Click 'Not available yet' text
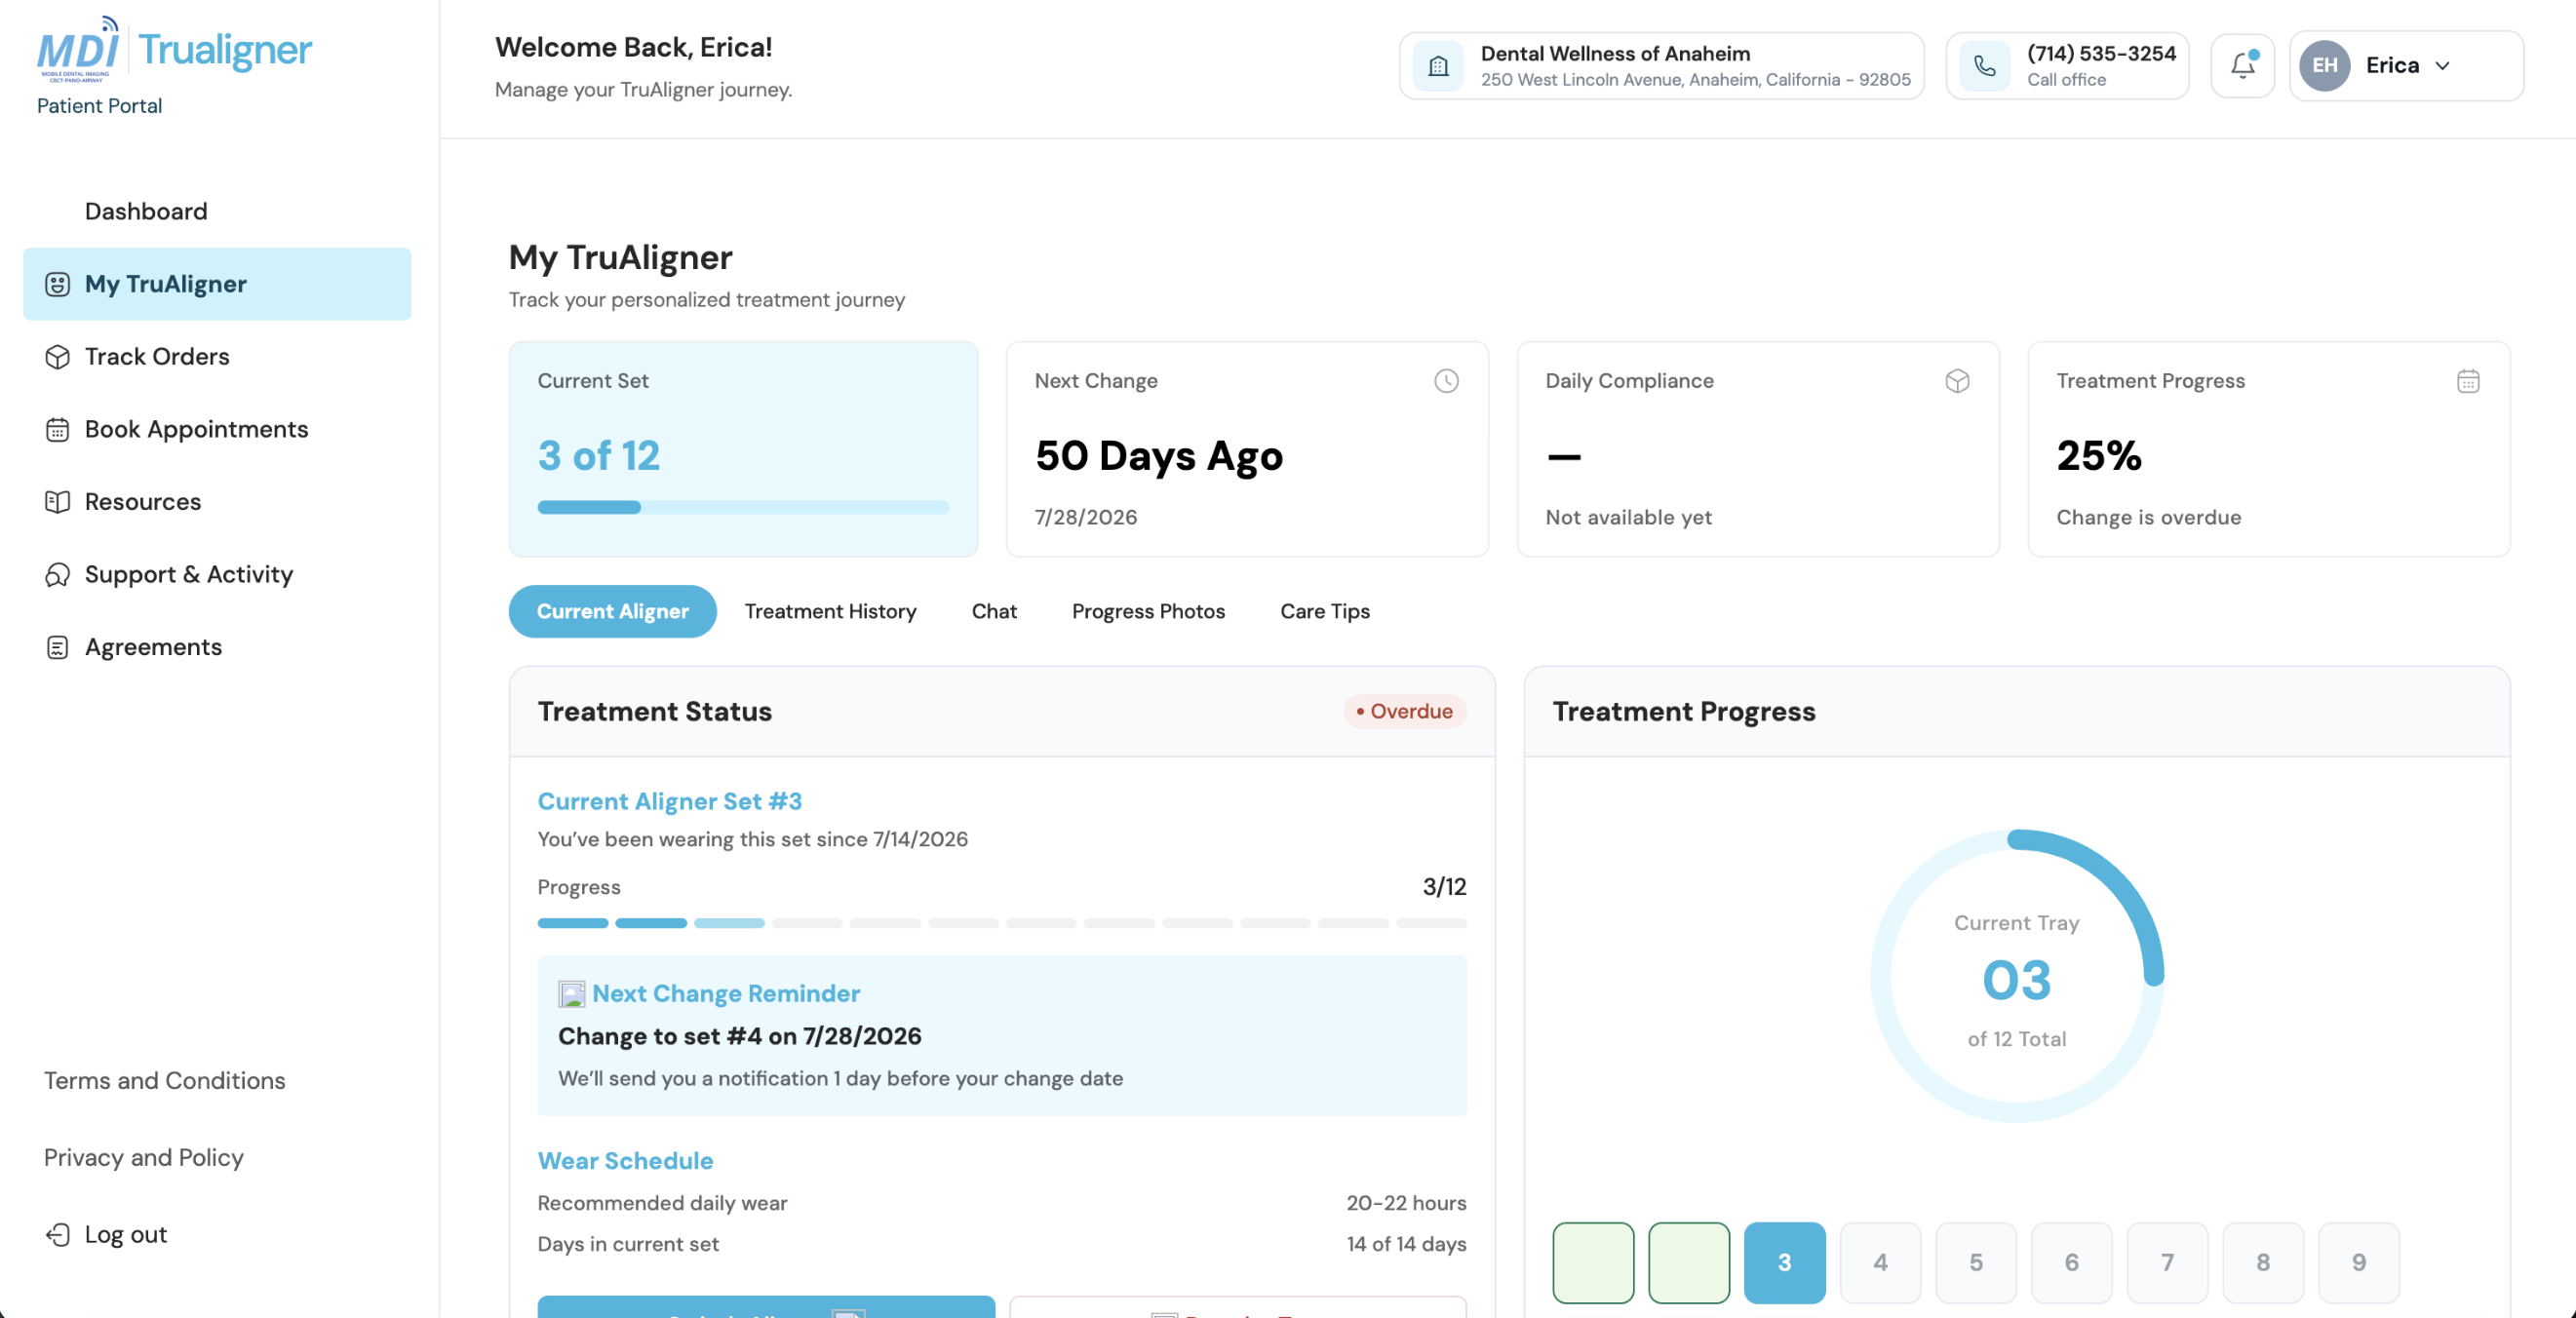Image resolution: width=2576 pixels, height=1318 pixels. coord(1628,518)
